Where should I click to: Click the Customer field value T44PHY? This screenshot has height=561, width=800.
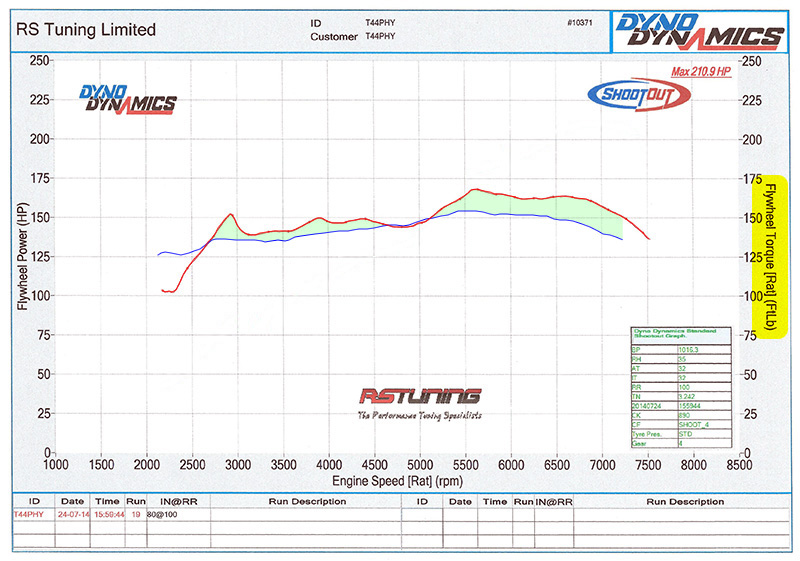pyautogui.click(x=380, y=37)
